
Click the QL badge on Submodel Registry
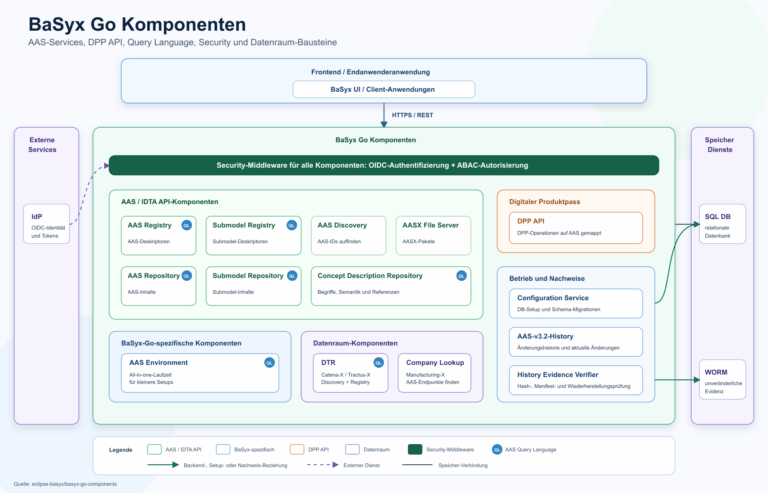tap(292, 225)
